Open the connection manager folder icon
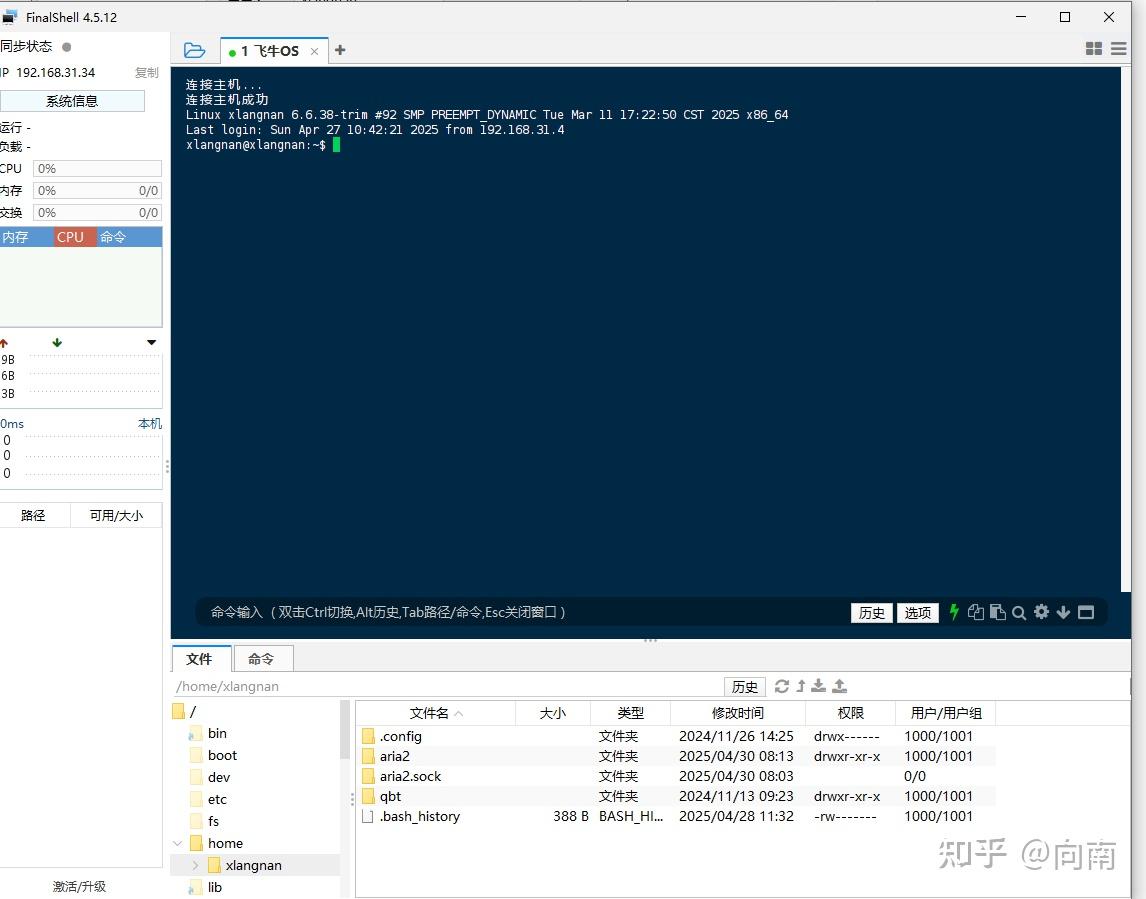 194,49
